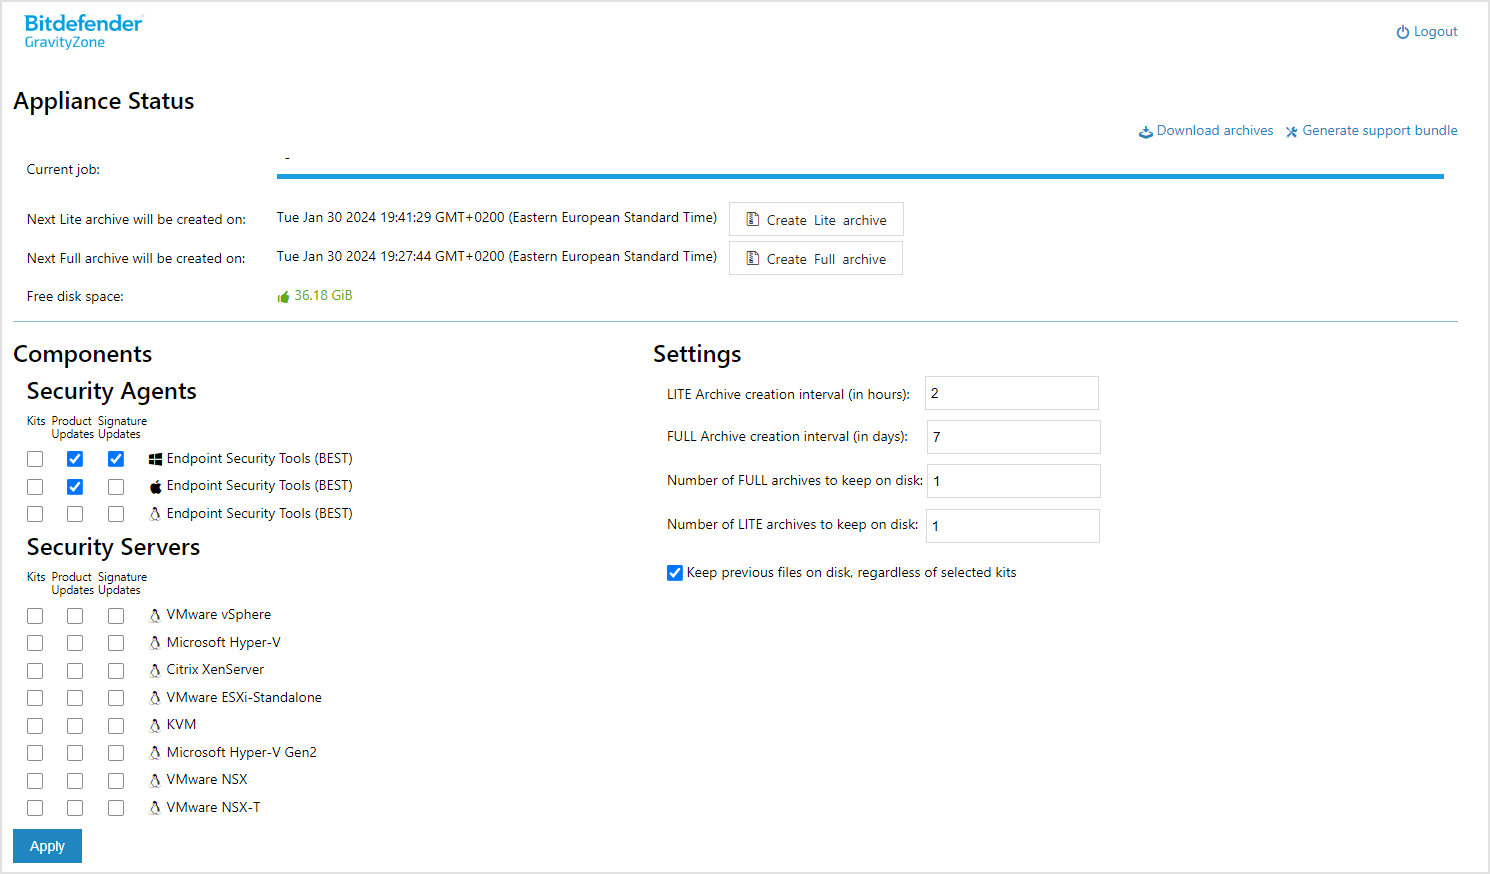Click the Number of FULL archives field
Image resolution: width=1490 pixels, height=874 pixels.
click(1013, 481)
